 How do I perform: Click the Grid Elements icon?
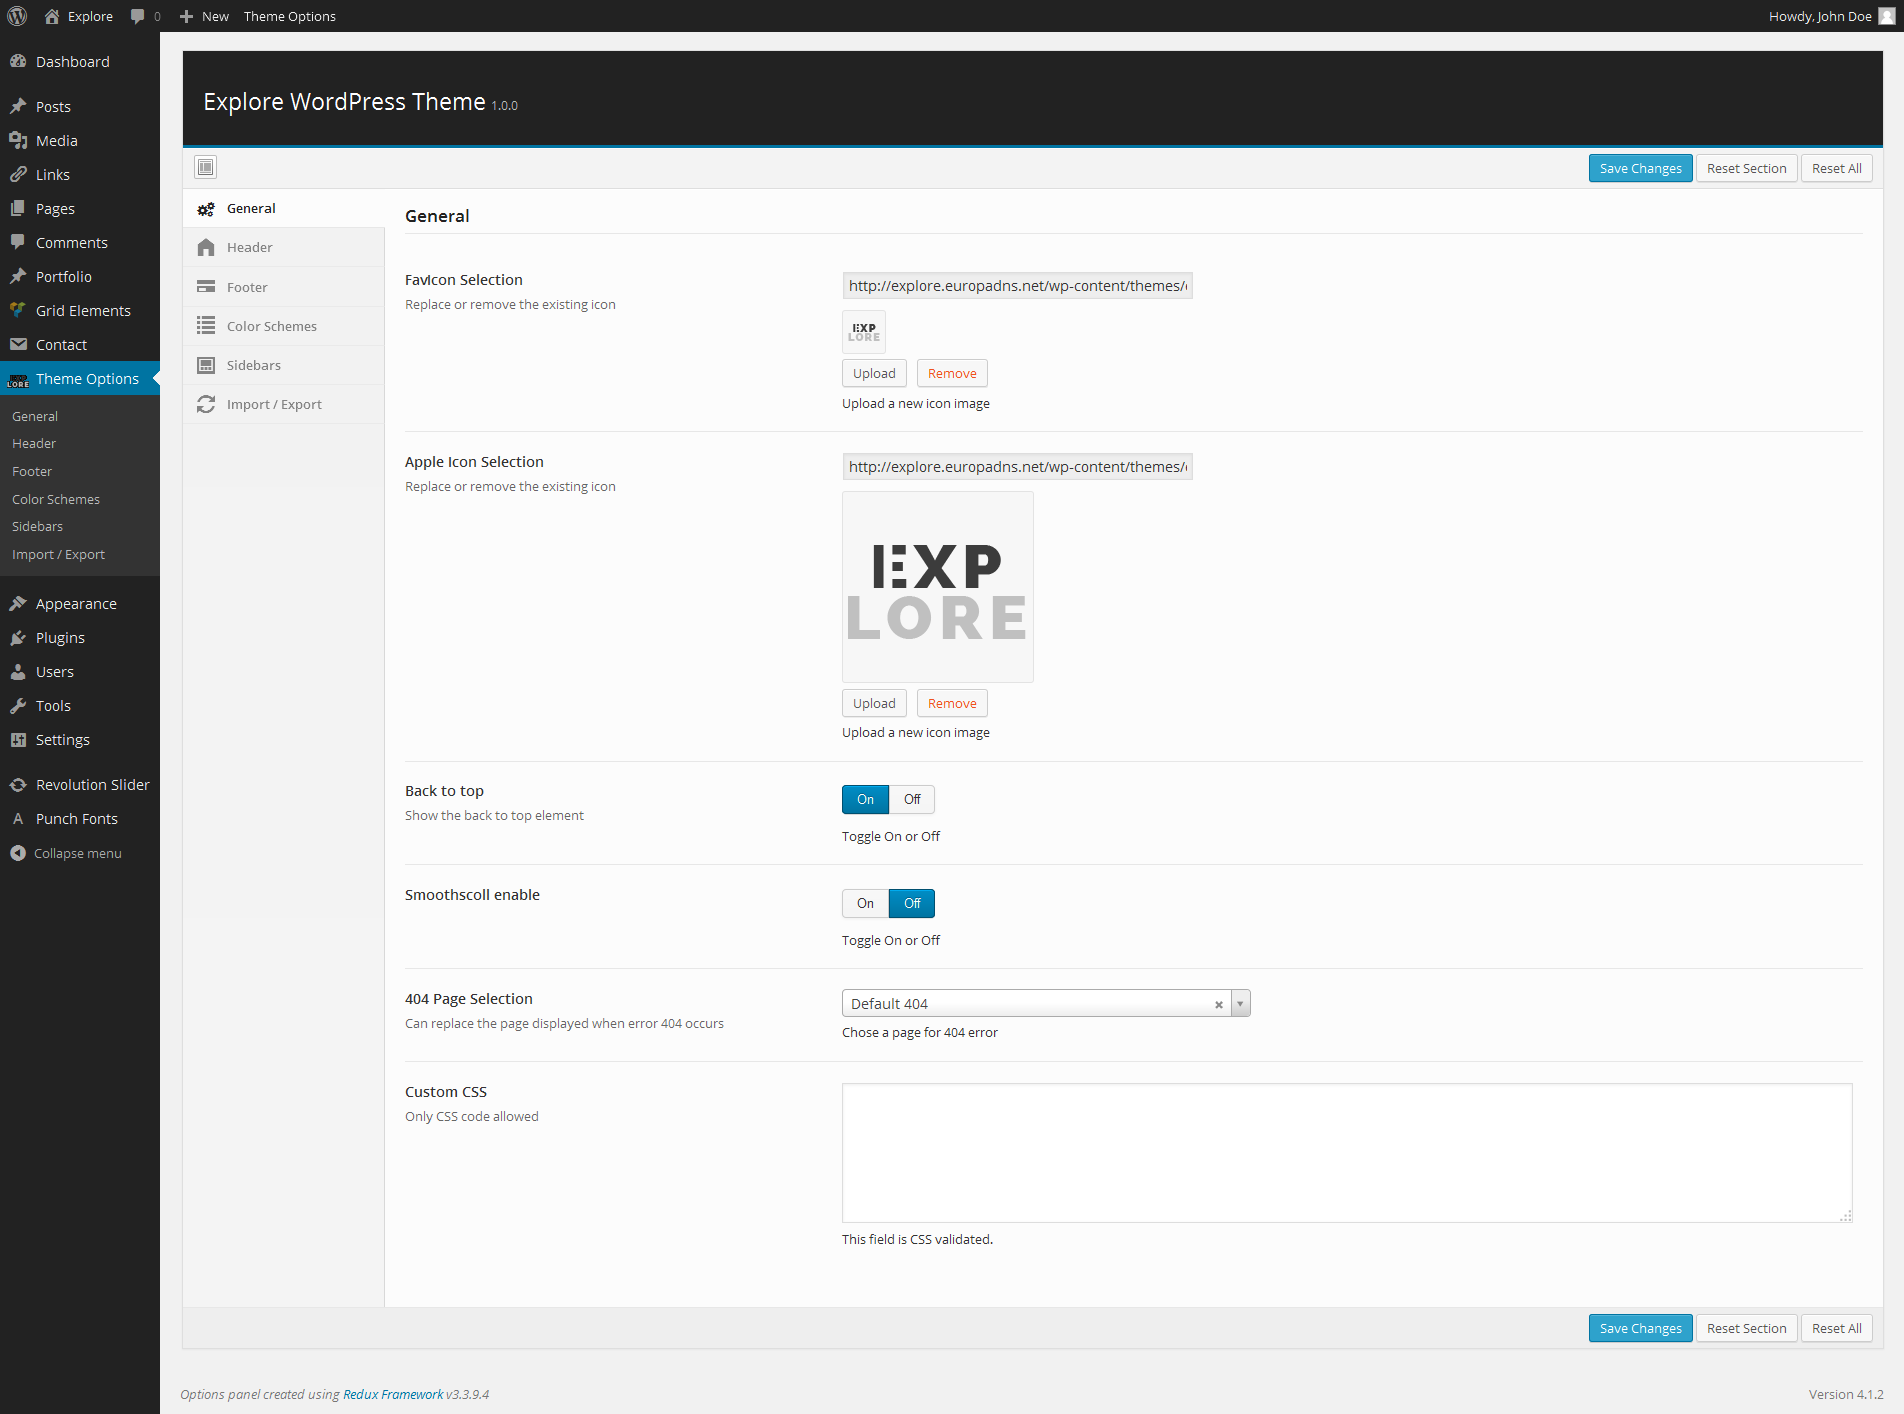point(18,310)
